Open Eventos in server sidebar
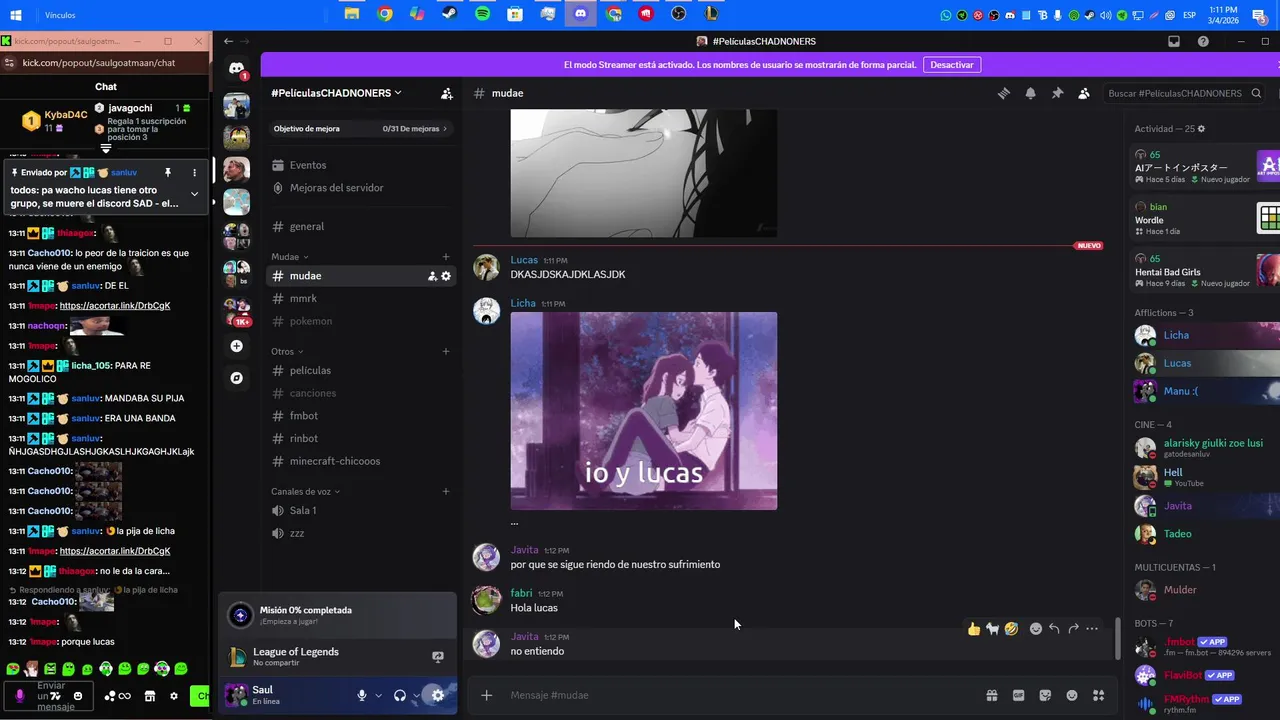The height and width of the screenshot is (720, 1280). [x=360, y=165]
